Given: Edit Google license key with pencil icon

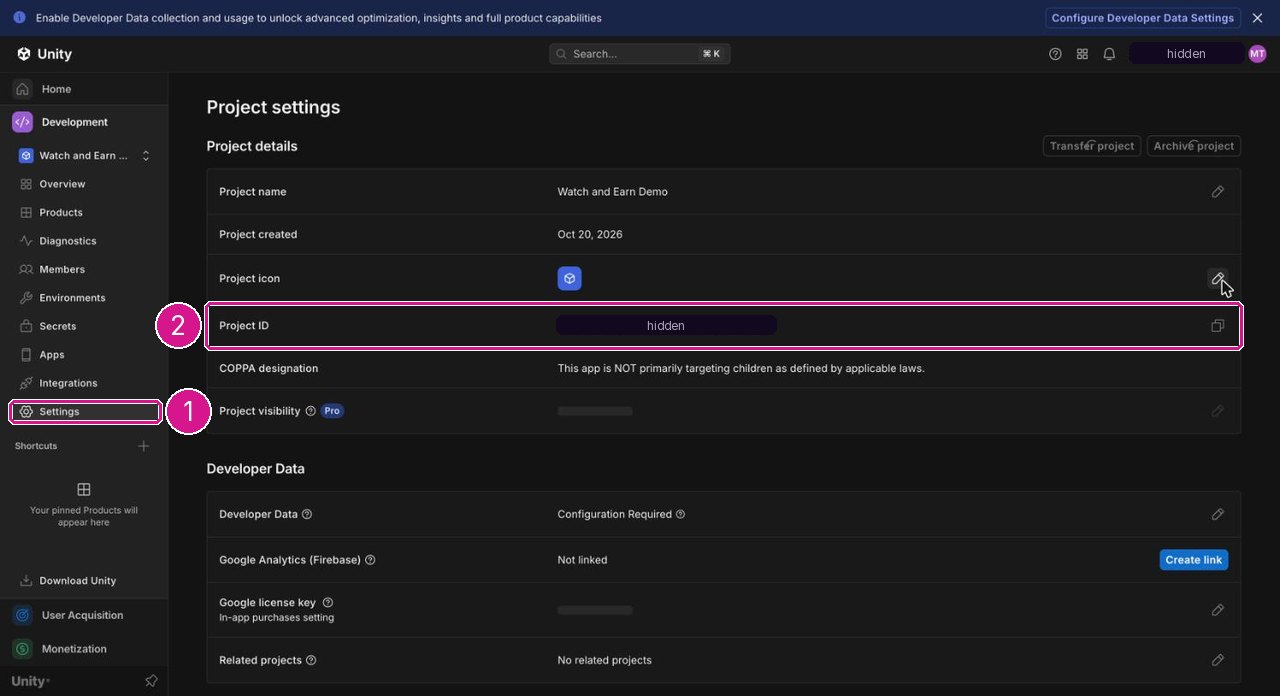Looking at the screenshot, I should [x=1217, y=610].
